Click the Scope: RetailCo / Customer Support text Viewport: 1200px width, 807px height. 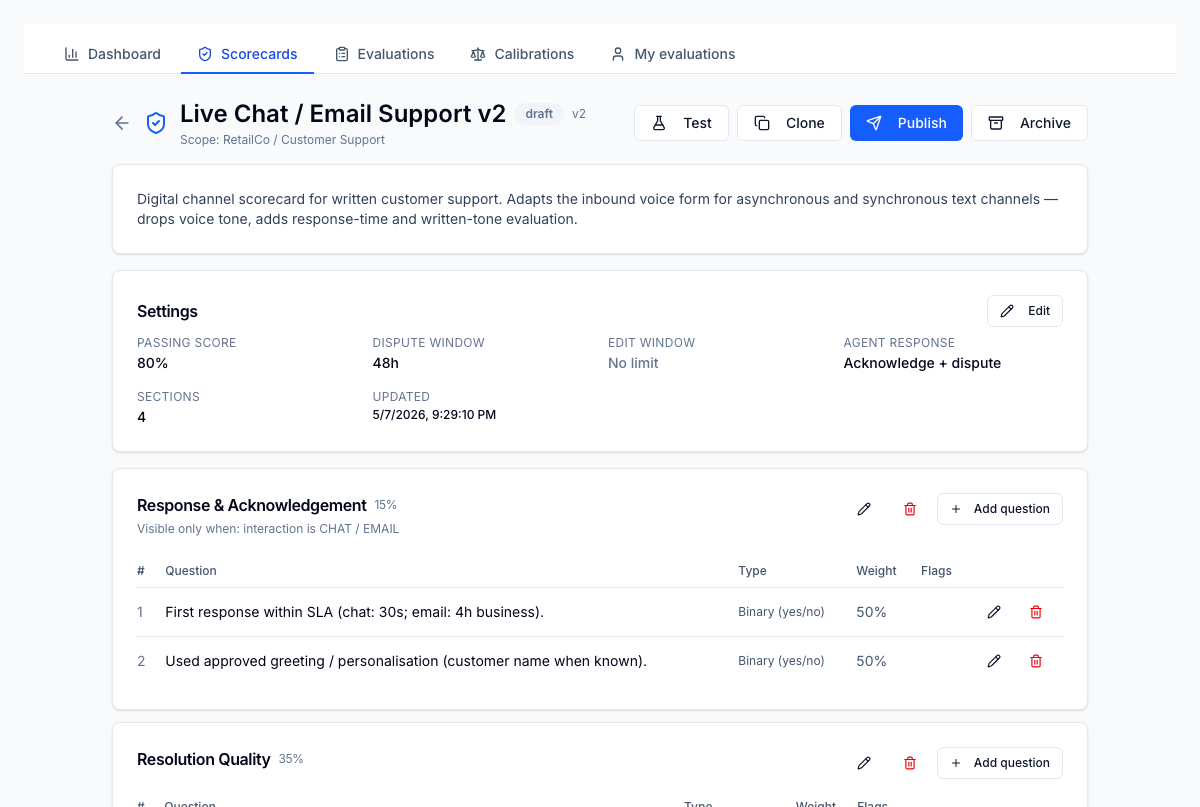pos(282,140)
